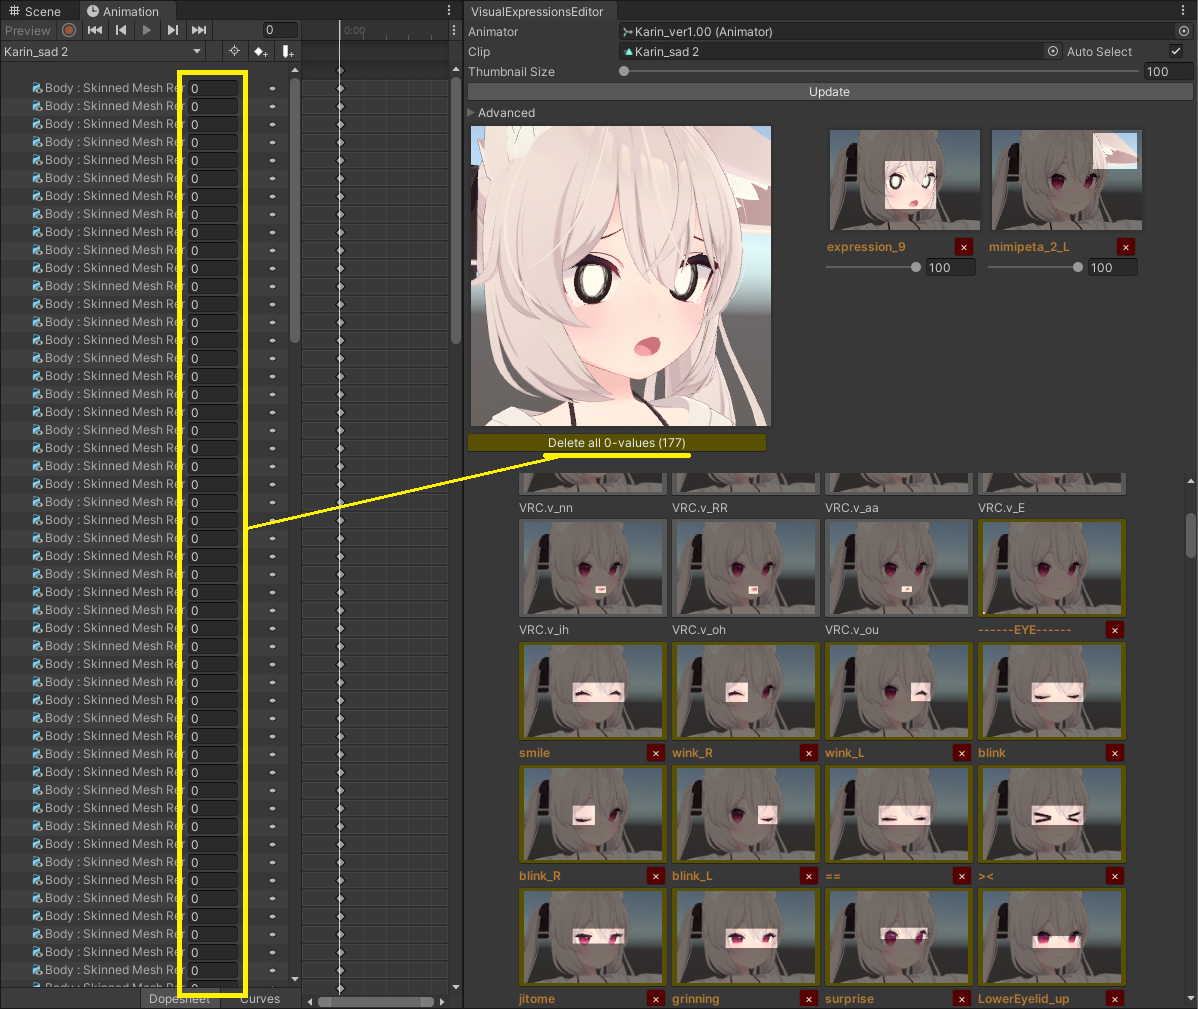Viewport: 1198px width, 1009px height.
Task: Switch to the Curves view tab
Action: tap(260, 999)
